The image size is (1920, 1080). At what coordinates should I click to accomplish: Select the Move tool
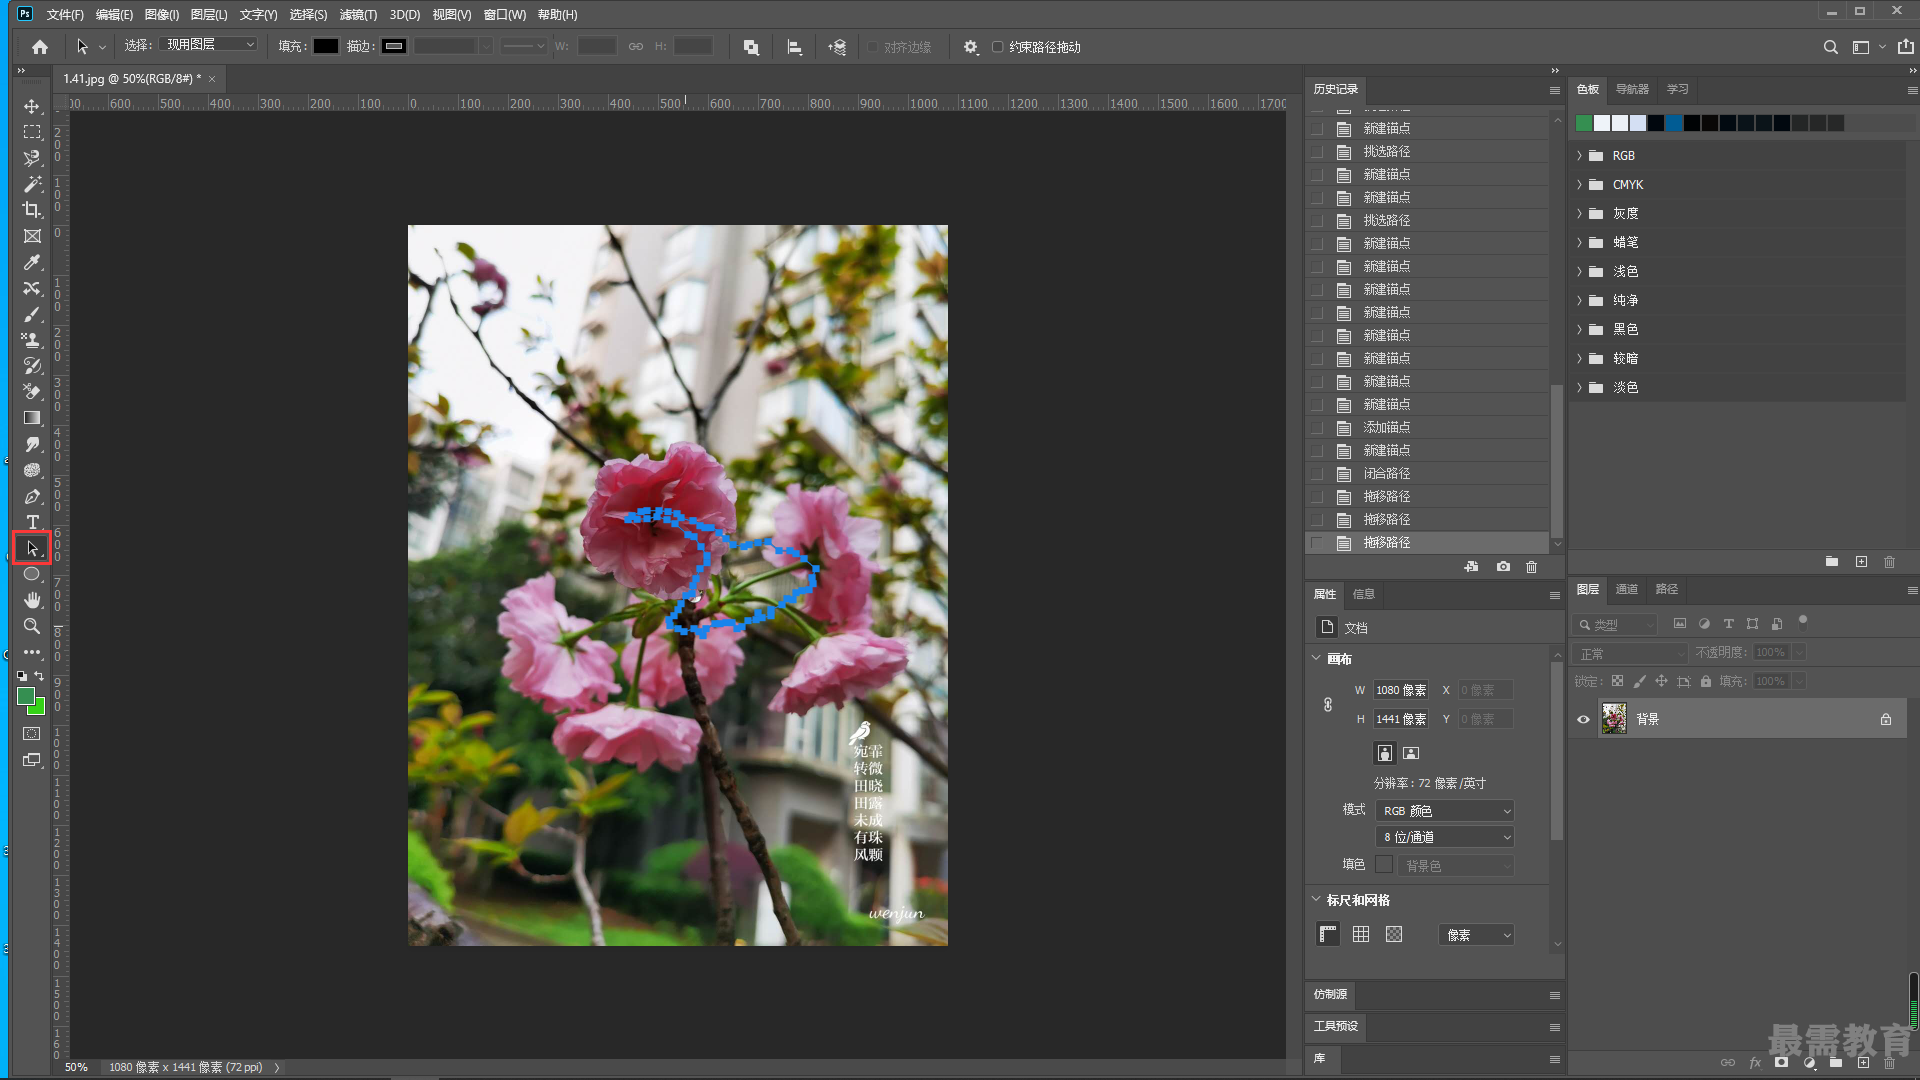click(32, 106)
